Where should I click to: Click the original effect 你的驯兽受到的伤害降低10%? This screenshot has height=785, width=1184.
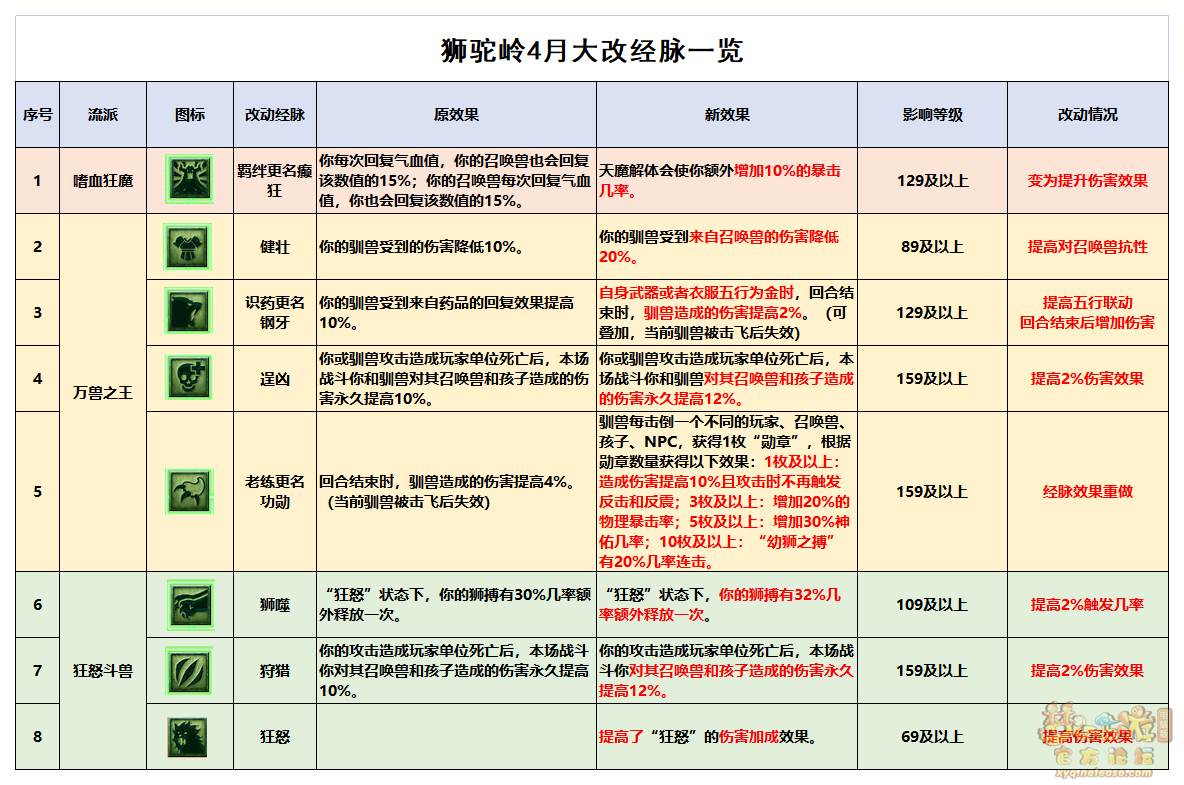(x=421, y=247)
